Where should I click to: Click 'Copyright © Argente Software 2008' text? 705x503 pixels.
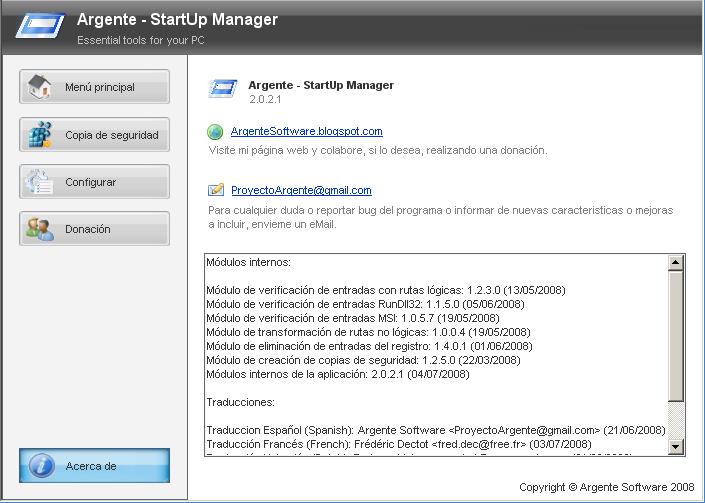coord(607,487)
